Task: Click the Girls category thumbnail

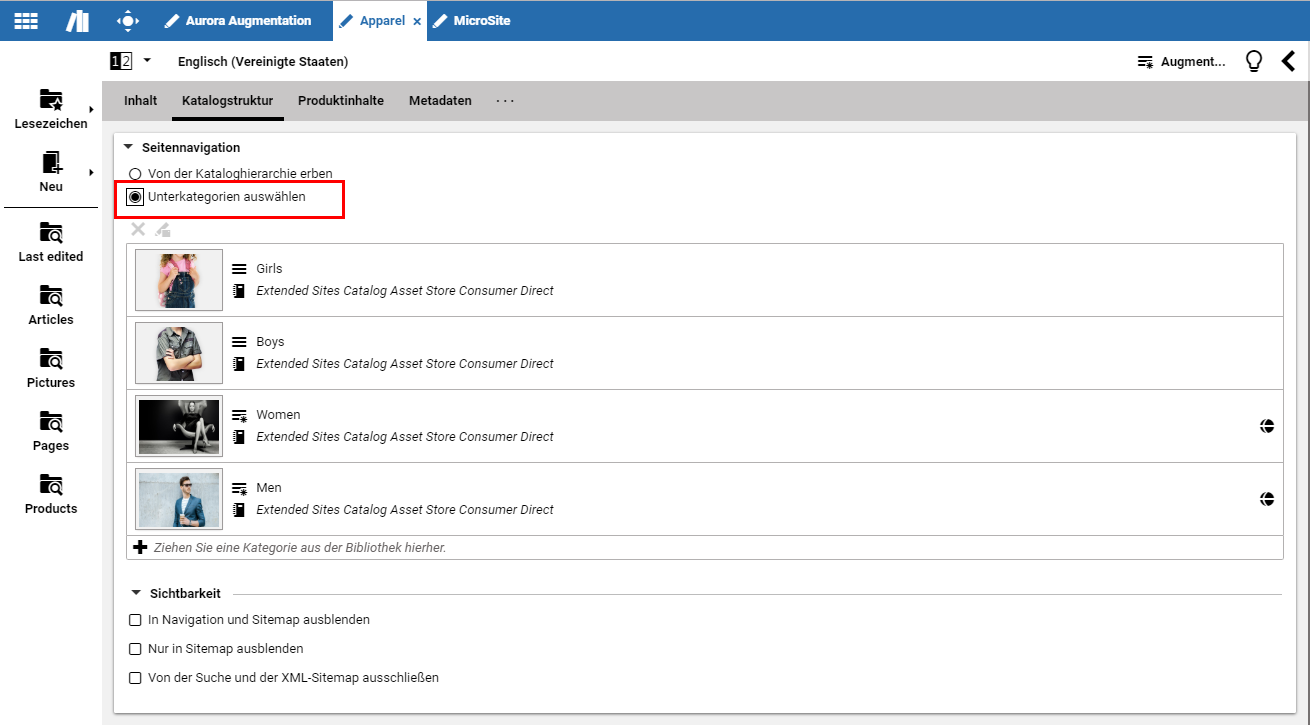Action: 179,280
